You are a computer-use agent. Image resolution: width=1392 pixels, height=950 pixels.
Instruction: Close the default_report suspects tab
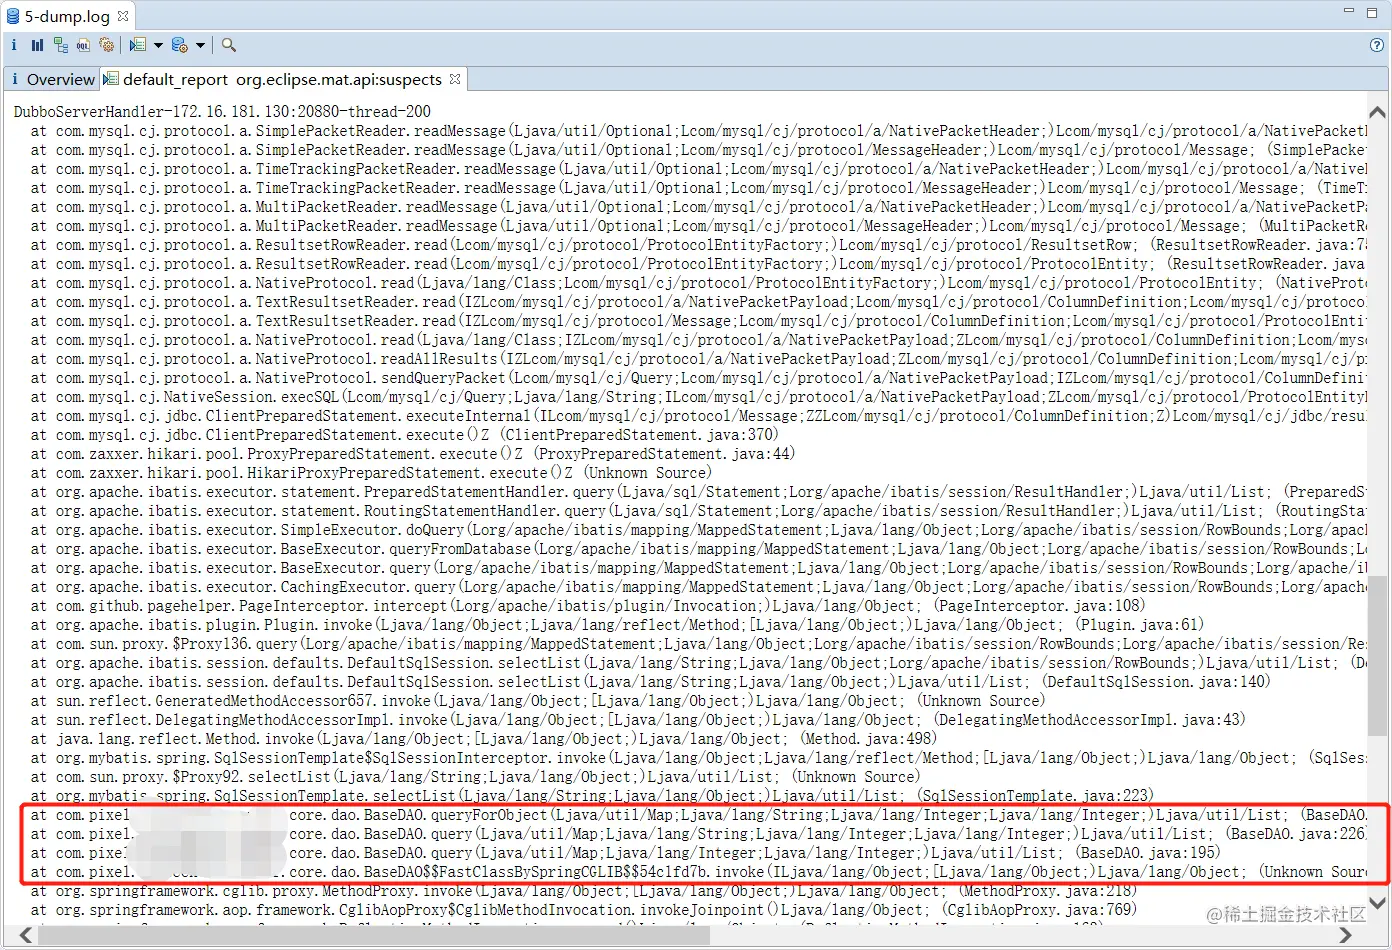pyautogui.click(x=455, y=78)
